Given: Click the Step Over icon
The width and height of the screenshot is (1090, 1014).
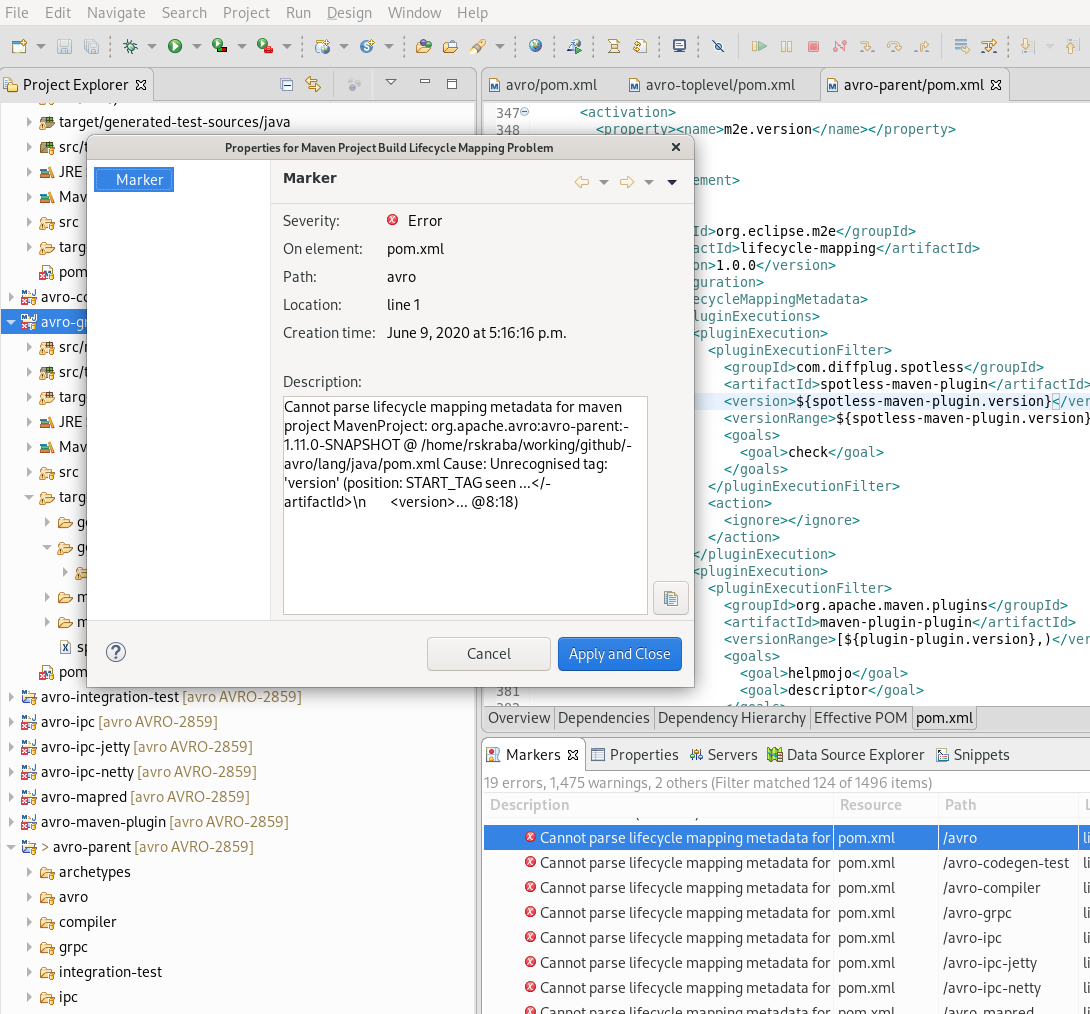Looking at the screenshot, I should (x=895, y=47).
